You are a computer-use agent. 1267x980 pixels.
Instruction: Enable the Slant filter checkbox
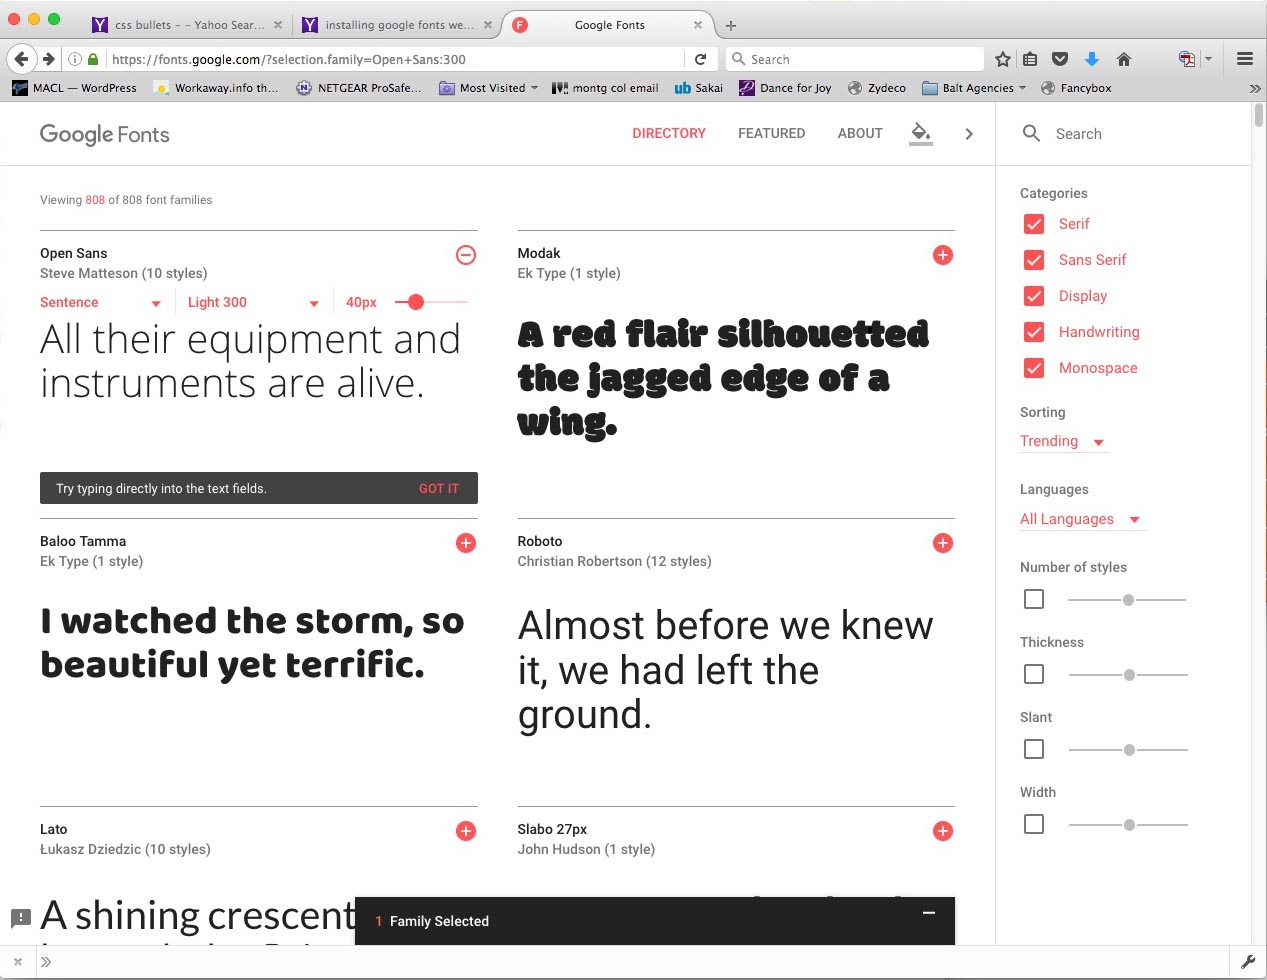[1034, 749]
